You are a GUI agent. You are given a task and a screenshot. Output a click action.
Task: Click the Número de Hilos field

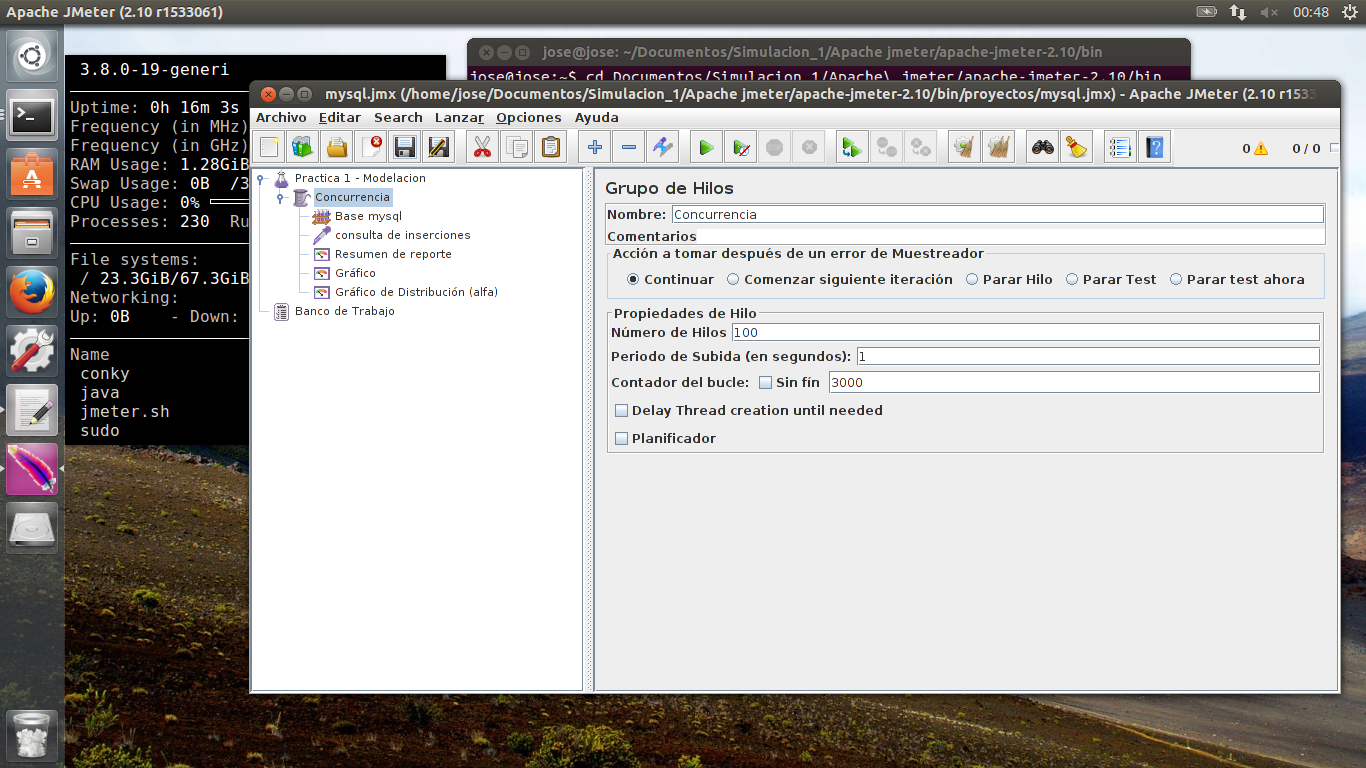pyautogui.click(x=1025, y=332)
